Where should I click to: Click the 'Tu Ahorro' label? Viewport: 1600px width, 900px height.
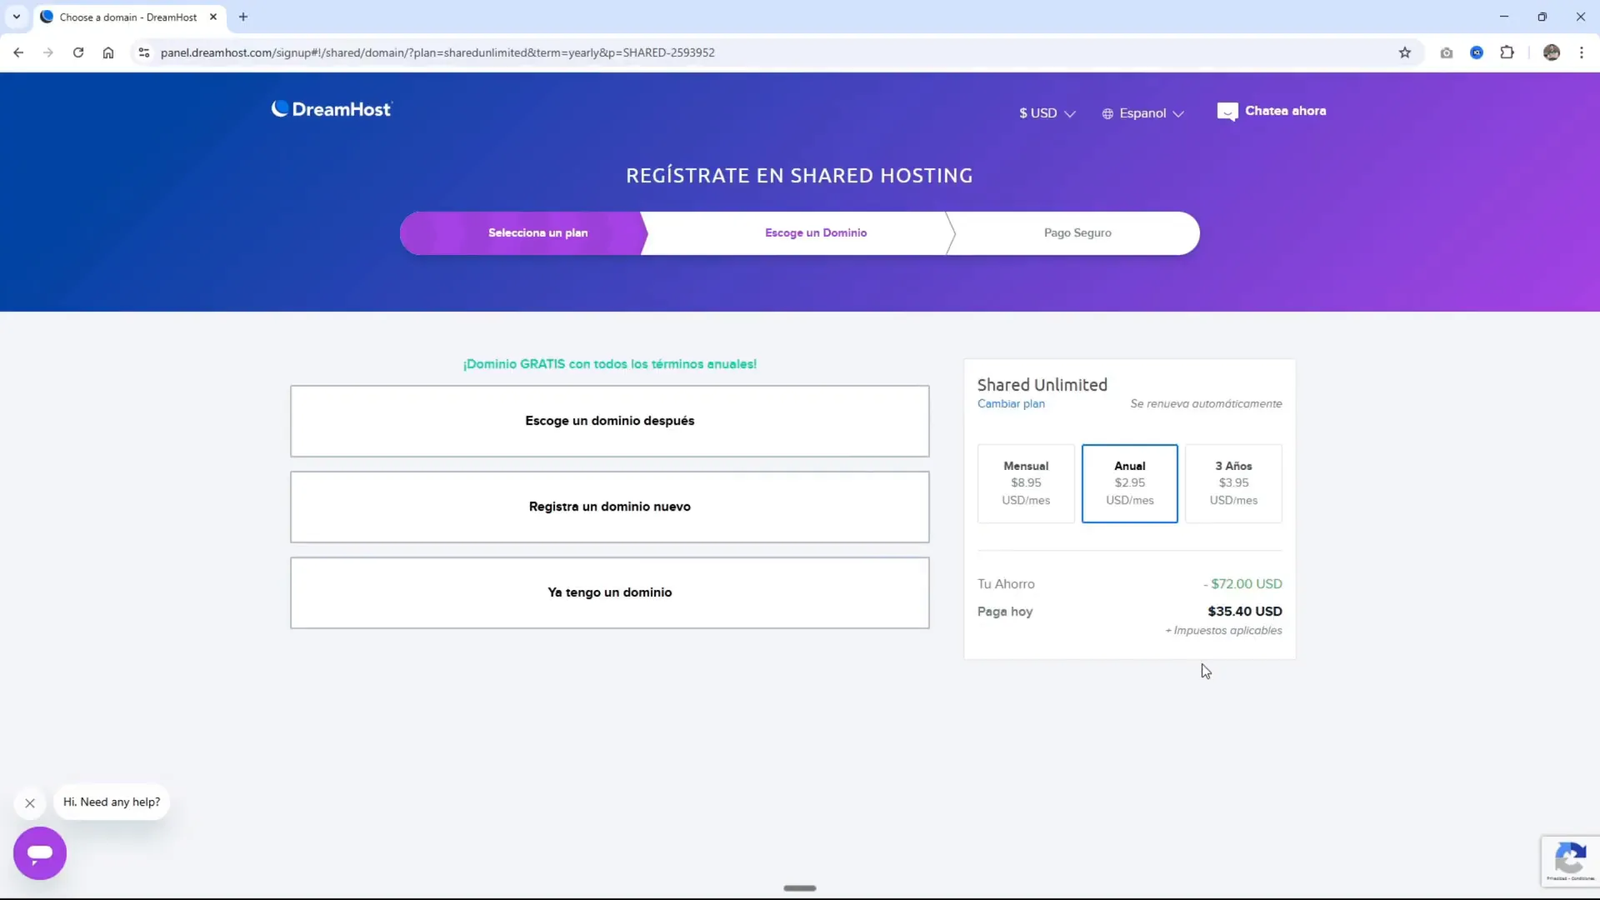(x=1006, y=584)
